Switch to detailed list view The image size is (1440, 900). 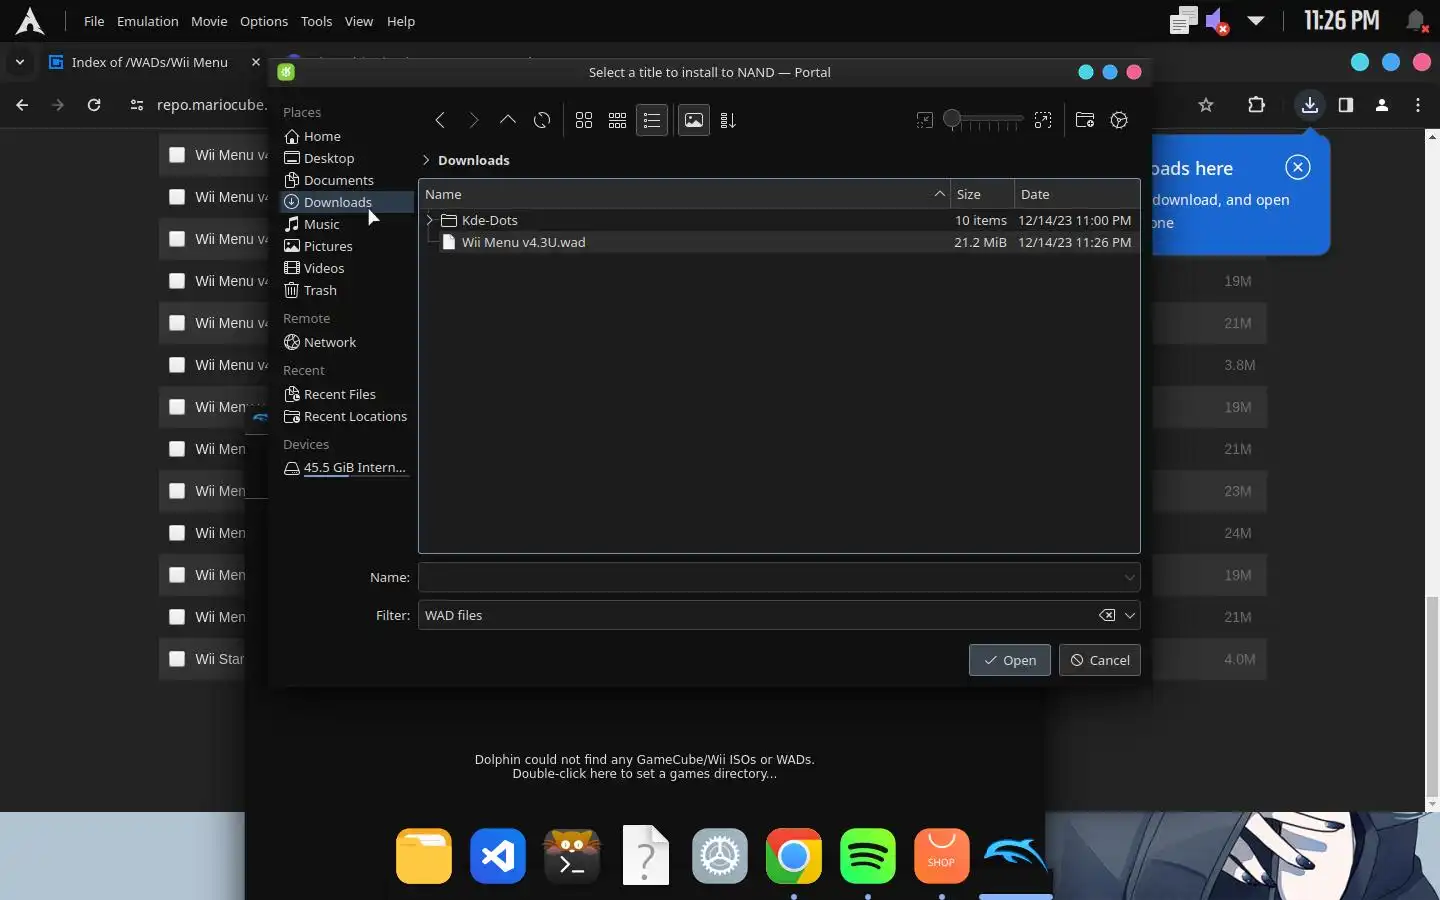click(x=652, y=120)
